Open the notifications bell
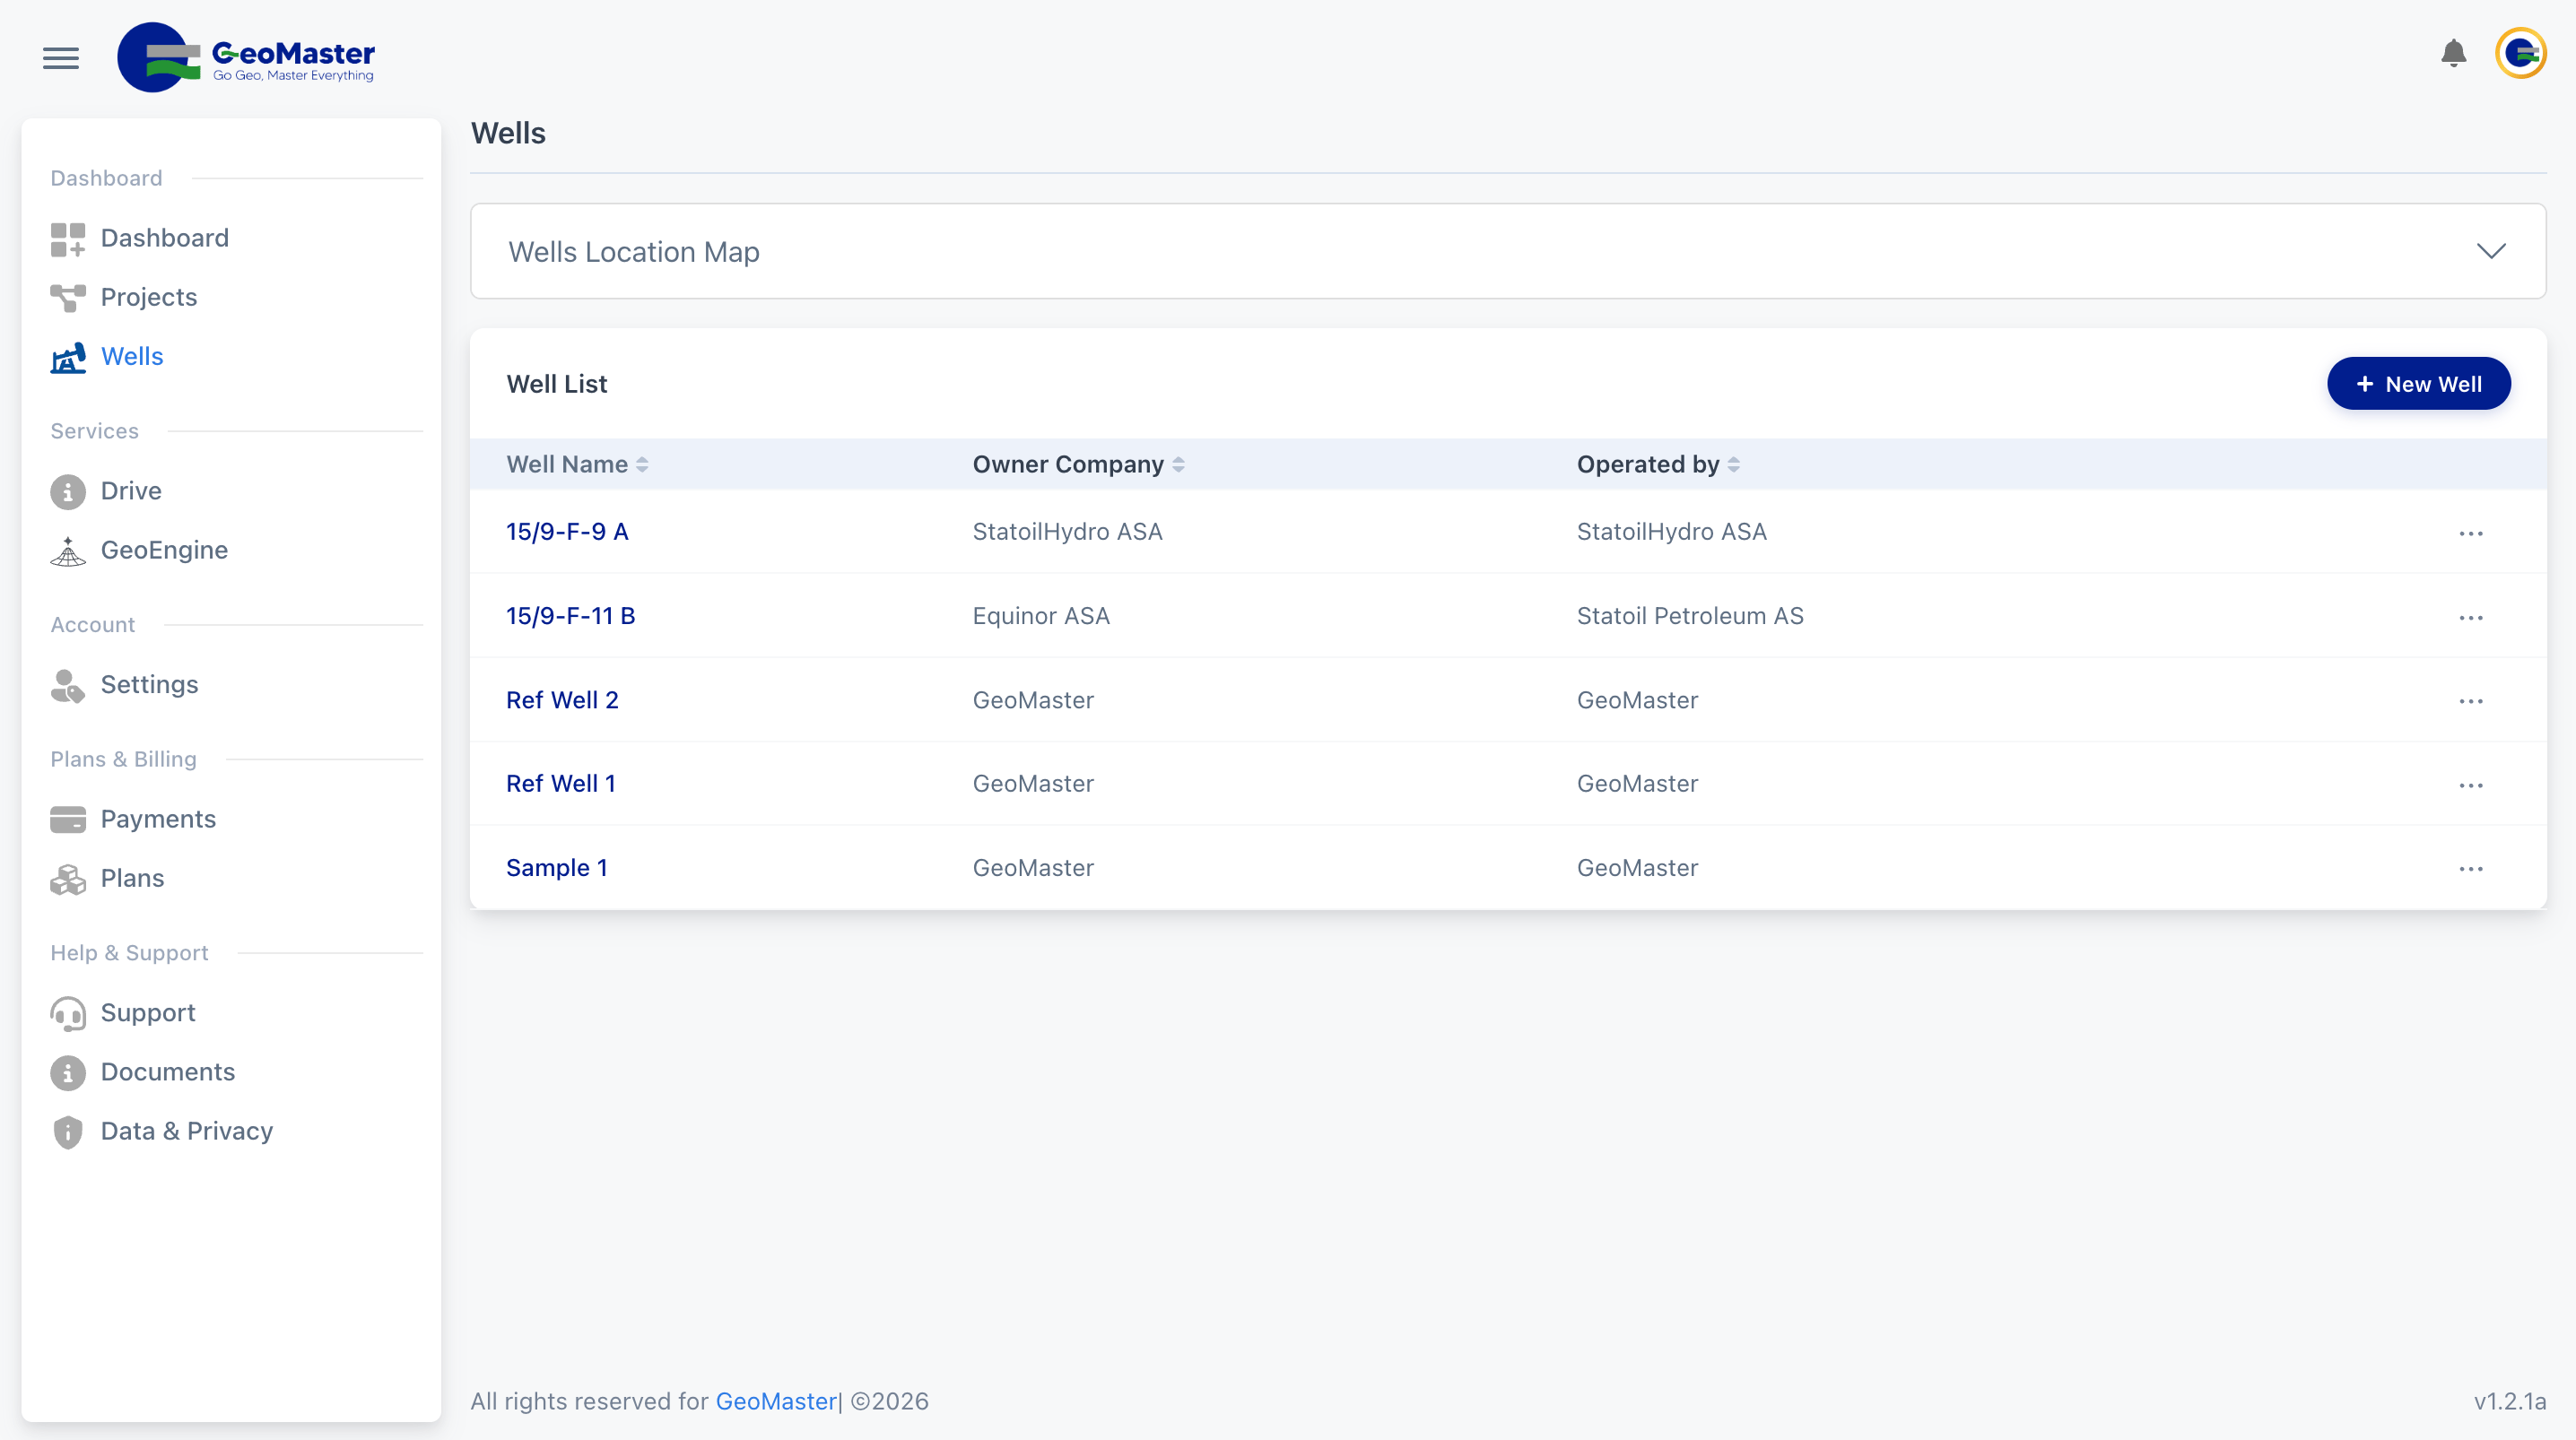 (x=2453, y=53)
